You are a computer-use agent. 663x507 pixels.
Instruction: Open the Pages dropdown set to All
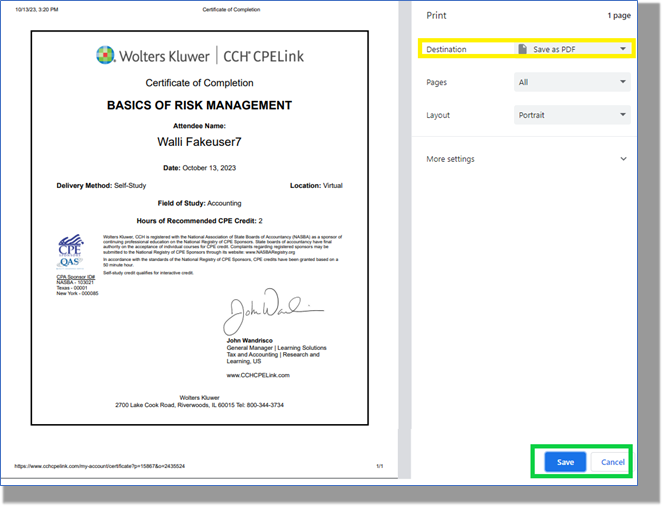click(x=572, y=82)
